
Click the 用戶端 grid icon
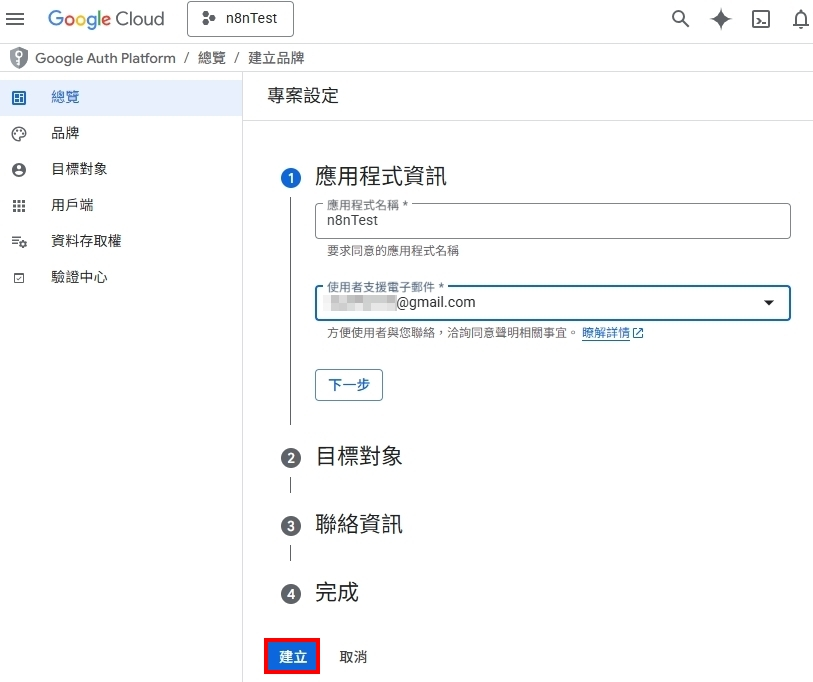pyautogui.click(x=19, y=206)
